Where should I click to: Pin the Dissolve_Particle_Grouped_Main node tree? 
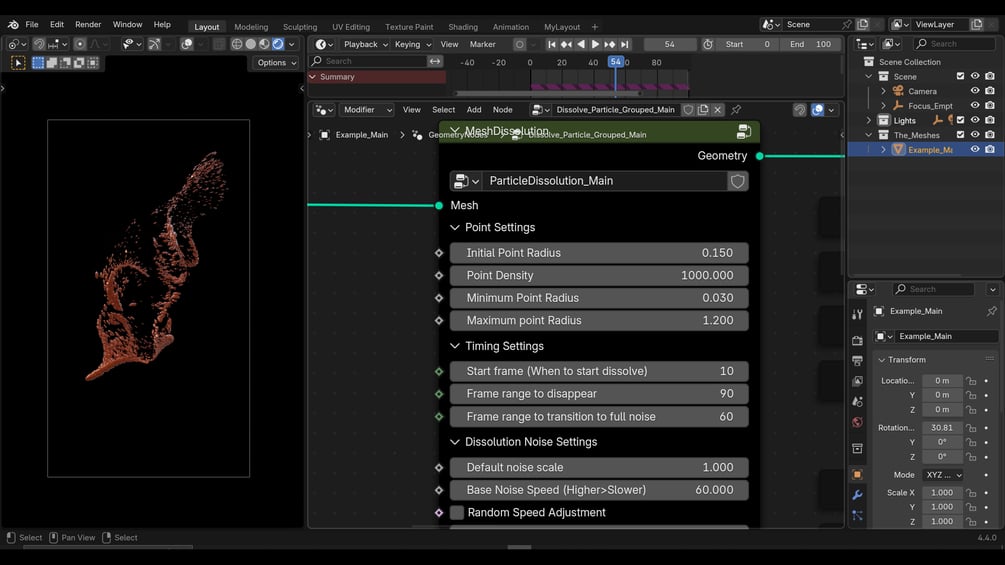(x=736, y=110)
